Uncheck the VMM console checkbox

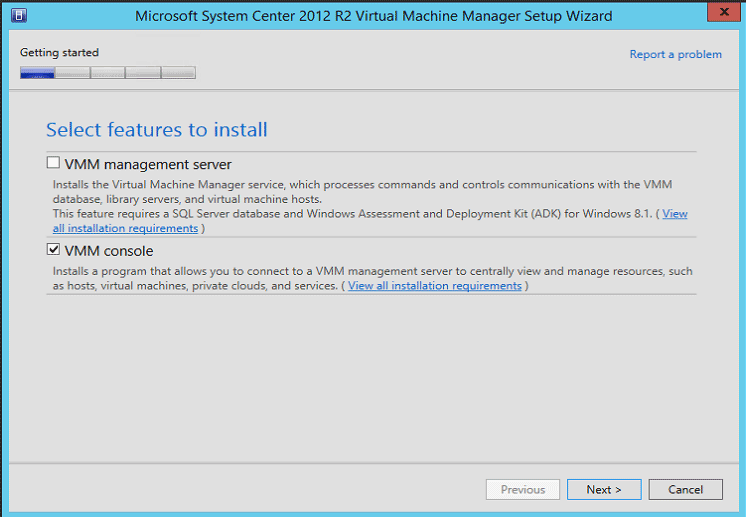pos(53,249)
